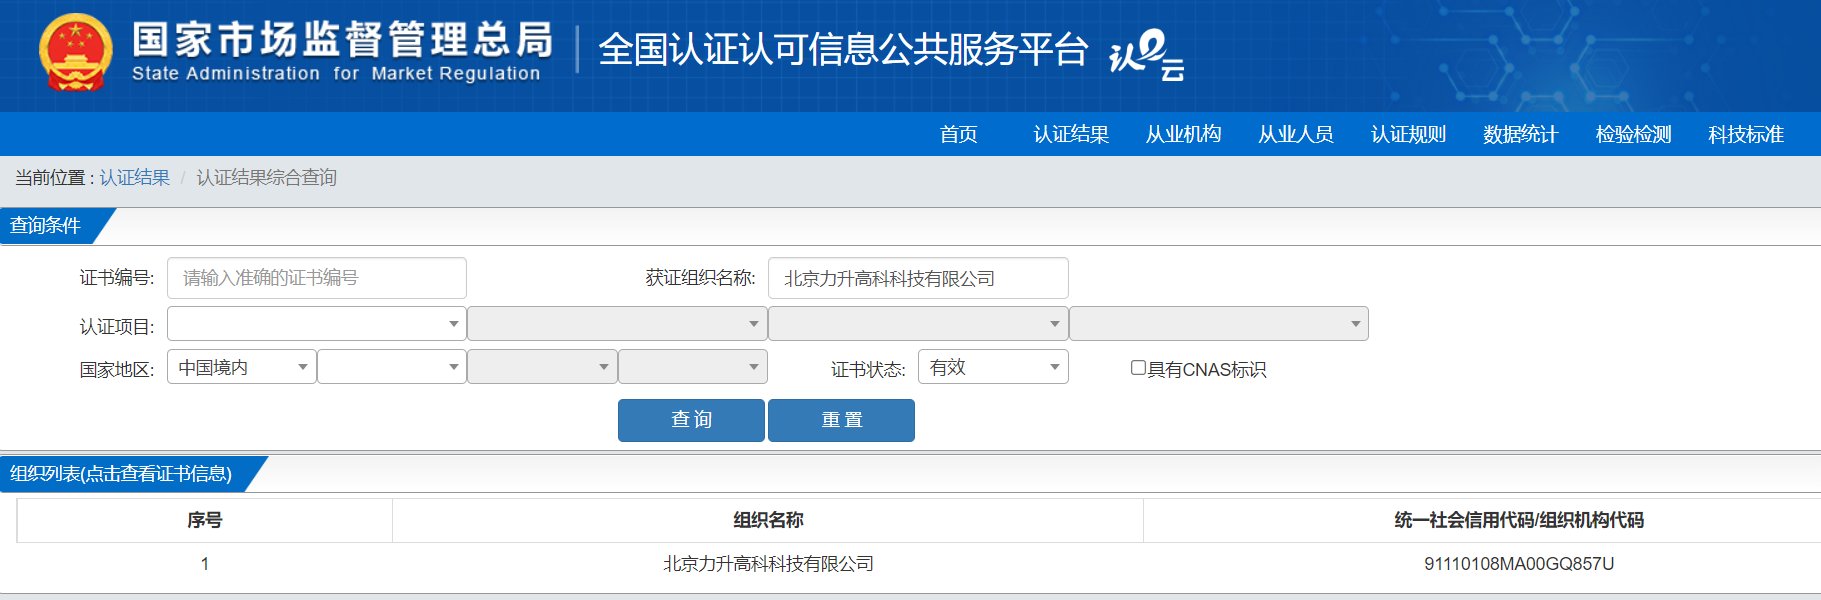Open the fourth 认证项目 dropdown
The width and height of the screenshot is (1821, 600).
(x=1219, y=324)
